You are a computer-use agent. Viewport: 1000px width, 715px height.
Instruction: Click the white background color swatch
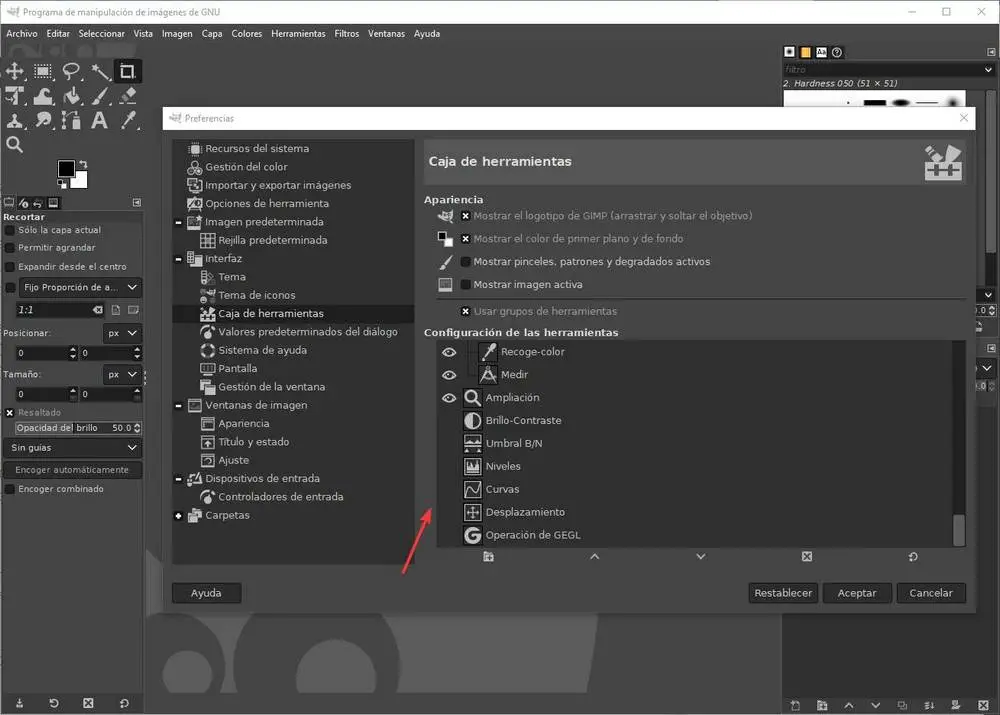tap(81, 181)
